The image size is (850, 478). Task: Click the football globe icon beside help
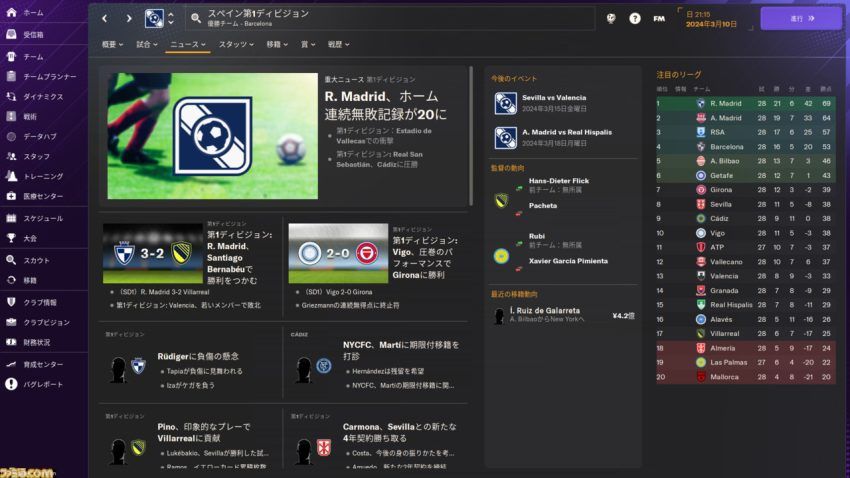(611, 18)
